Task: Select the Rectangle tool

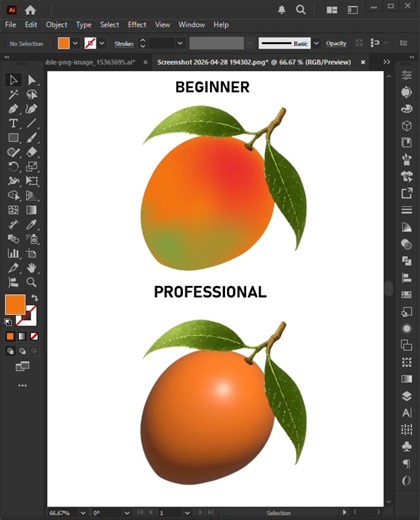Action: 13,138
